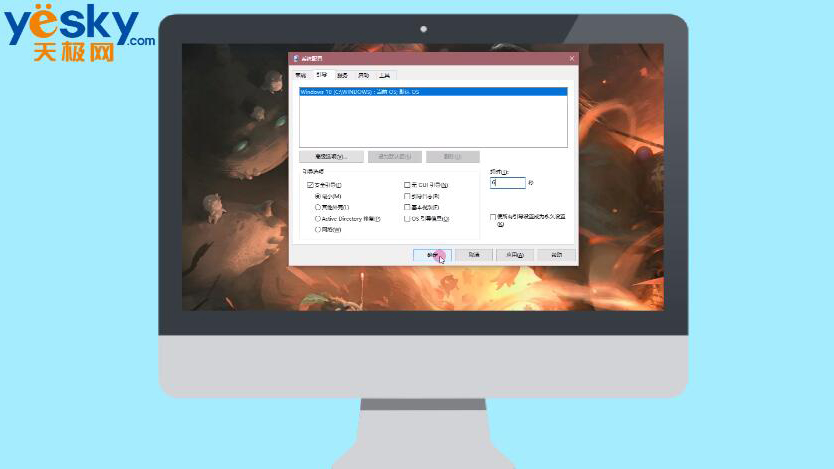This screenshot has height=469, width=834.
Task: Select the Active Directory repair radio option
Action: (318, 219)
